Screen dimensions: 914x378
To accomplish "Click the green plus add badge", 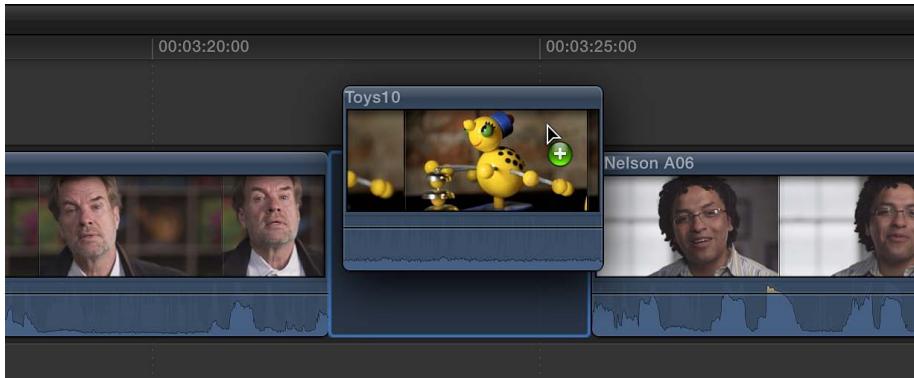I will click(560, 154).
